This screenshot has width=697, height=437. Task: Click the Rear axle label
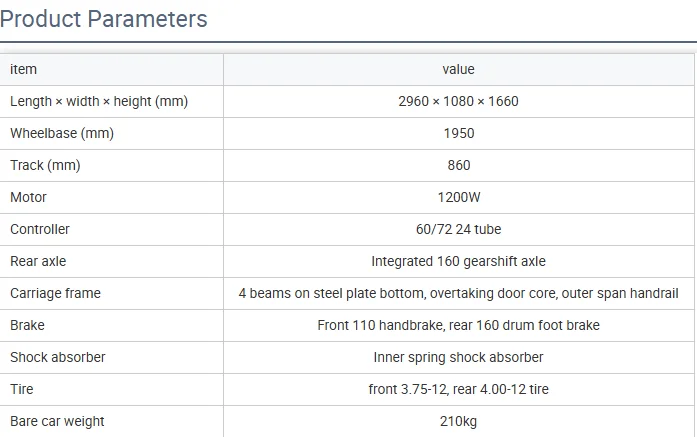38,261
